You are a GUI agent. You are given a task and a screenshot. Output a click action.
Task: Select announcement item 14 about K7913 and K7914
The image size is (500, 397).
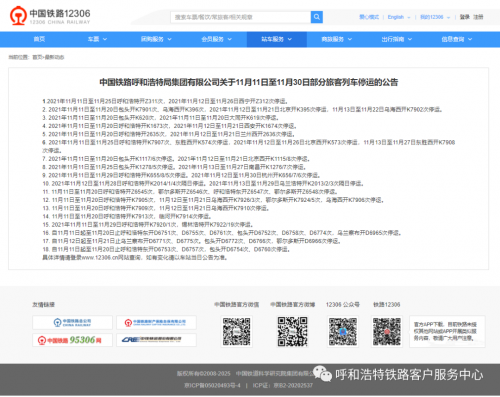pyautogui.click(x=127, y=216)
